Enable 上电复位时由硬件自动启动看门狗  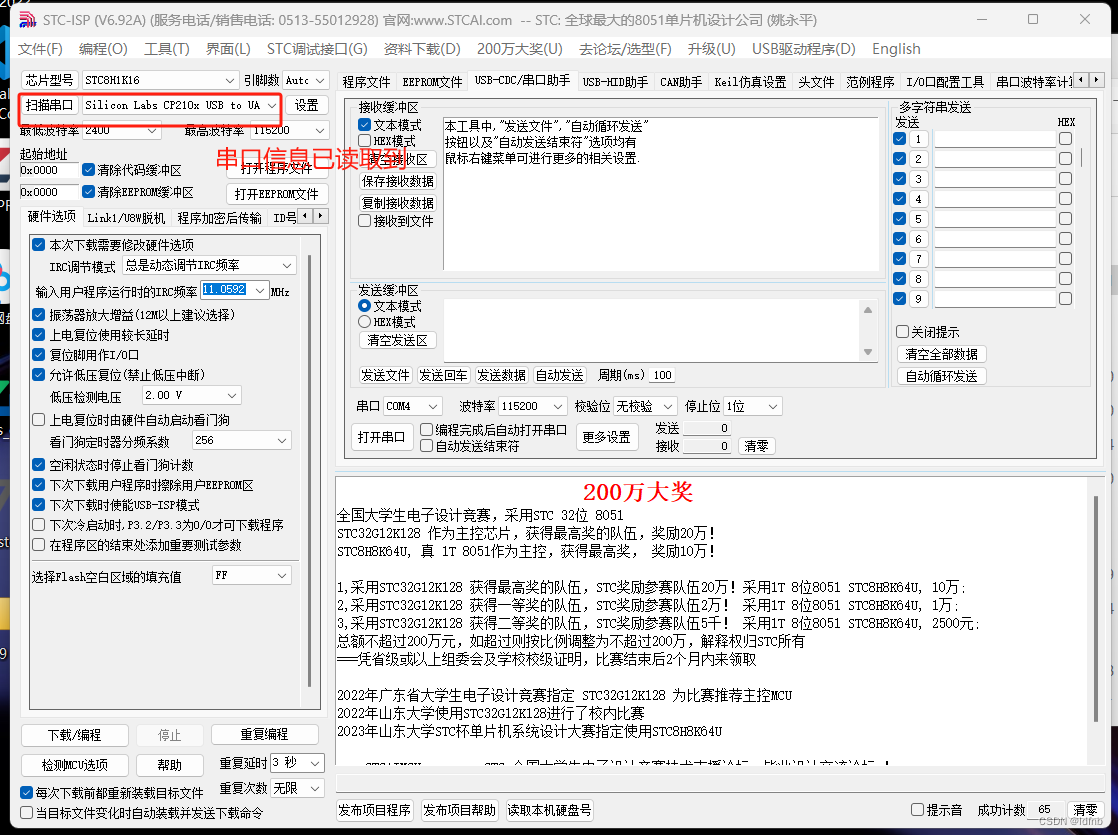[x=39, y=420]
